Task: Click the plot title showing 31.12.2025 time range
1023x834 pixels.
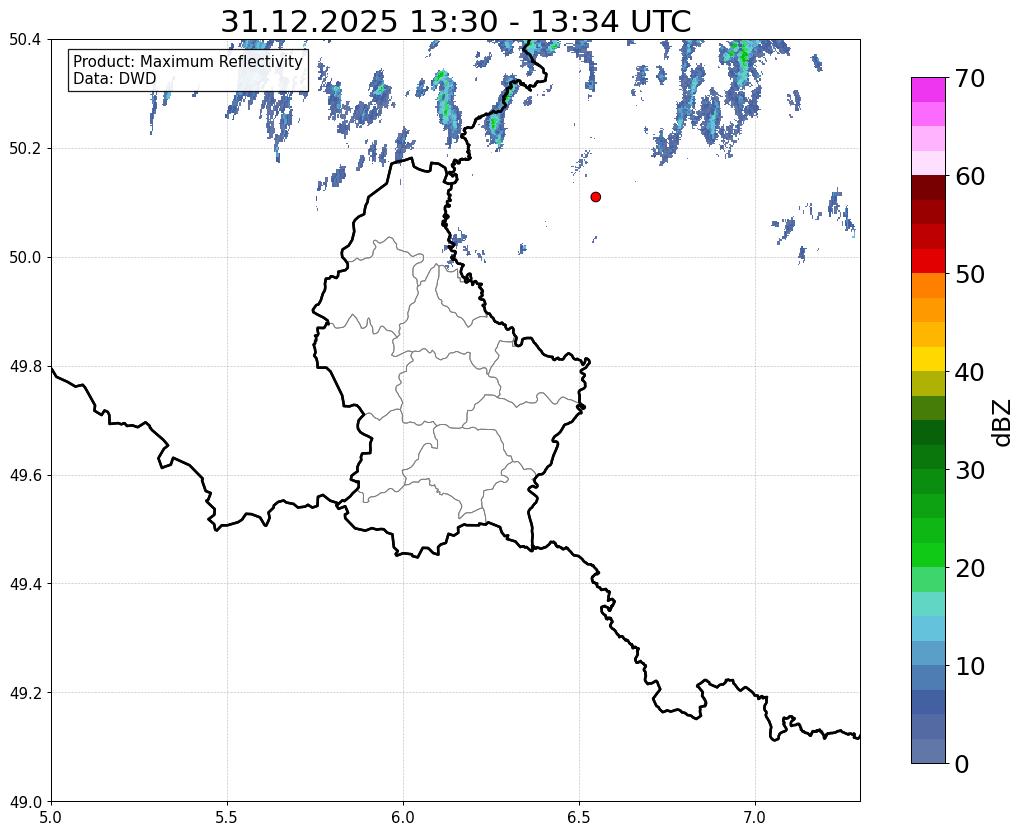Action: (x=455, y=21)
